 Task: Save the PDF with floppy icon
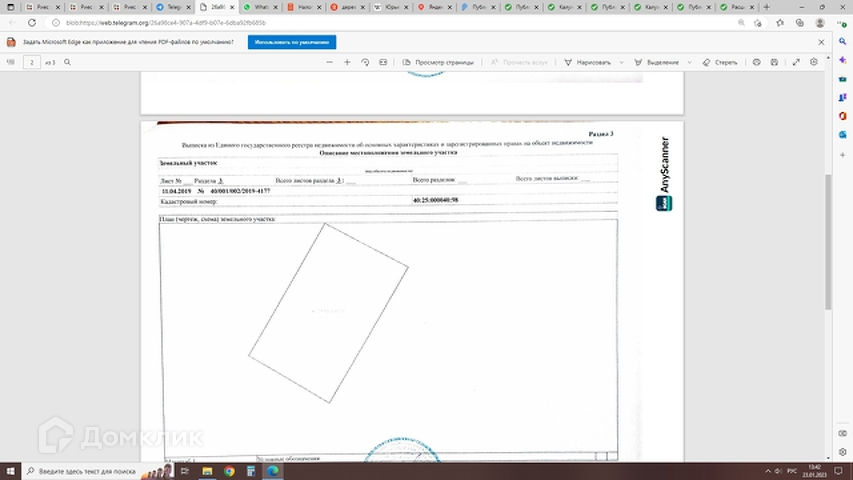[774, 62]
